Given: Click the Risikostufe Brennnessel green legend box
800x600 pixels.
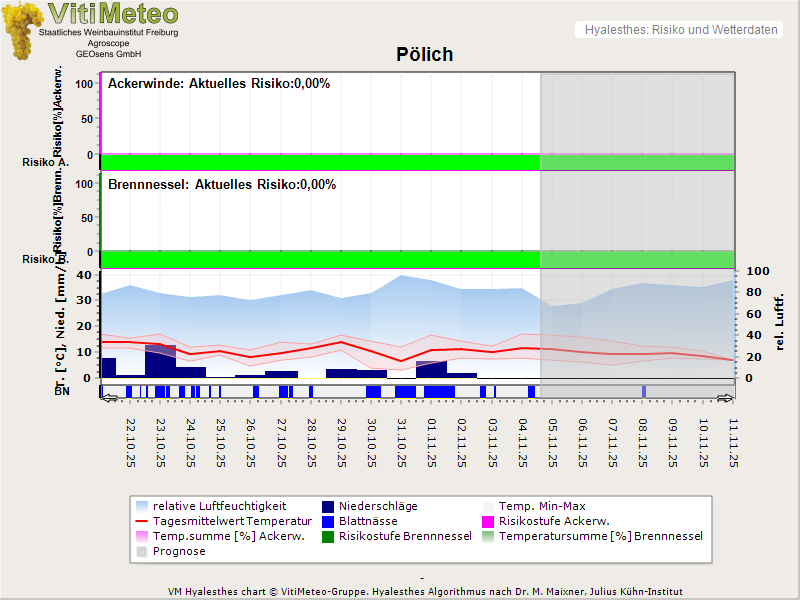Looking at the screenshot, I should point(327,536).
